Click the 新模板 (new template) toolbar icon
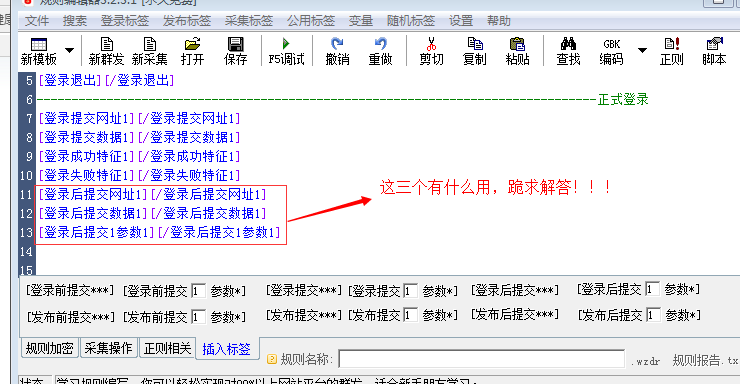The width and height of the screenshot is (740, 384). pyautogui.click(x=39, y=51)
